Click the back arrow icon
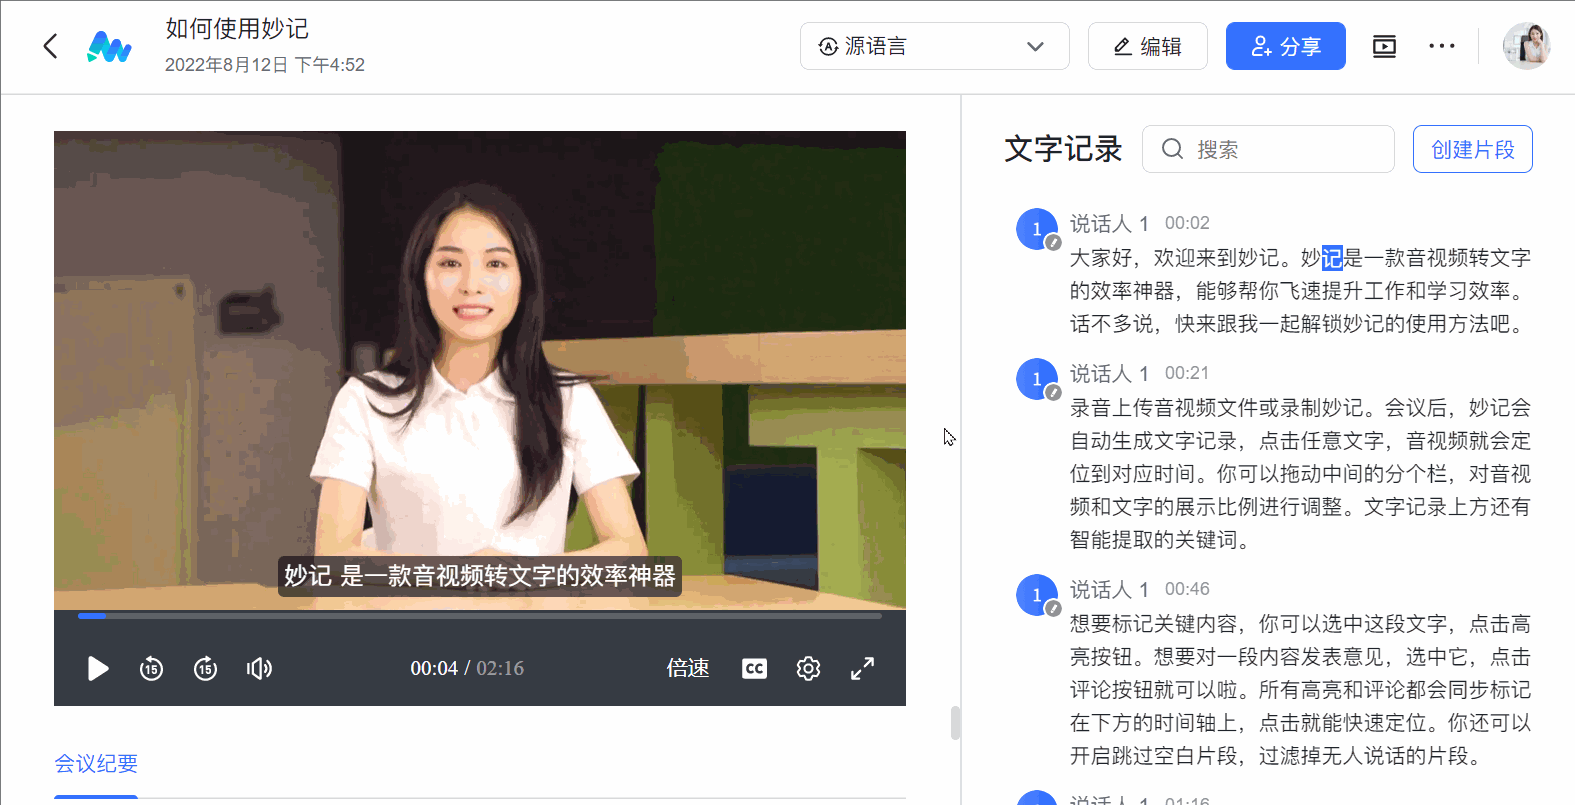The height and width of the screenshot is (805, 1575). tap(51, 46)
